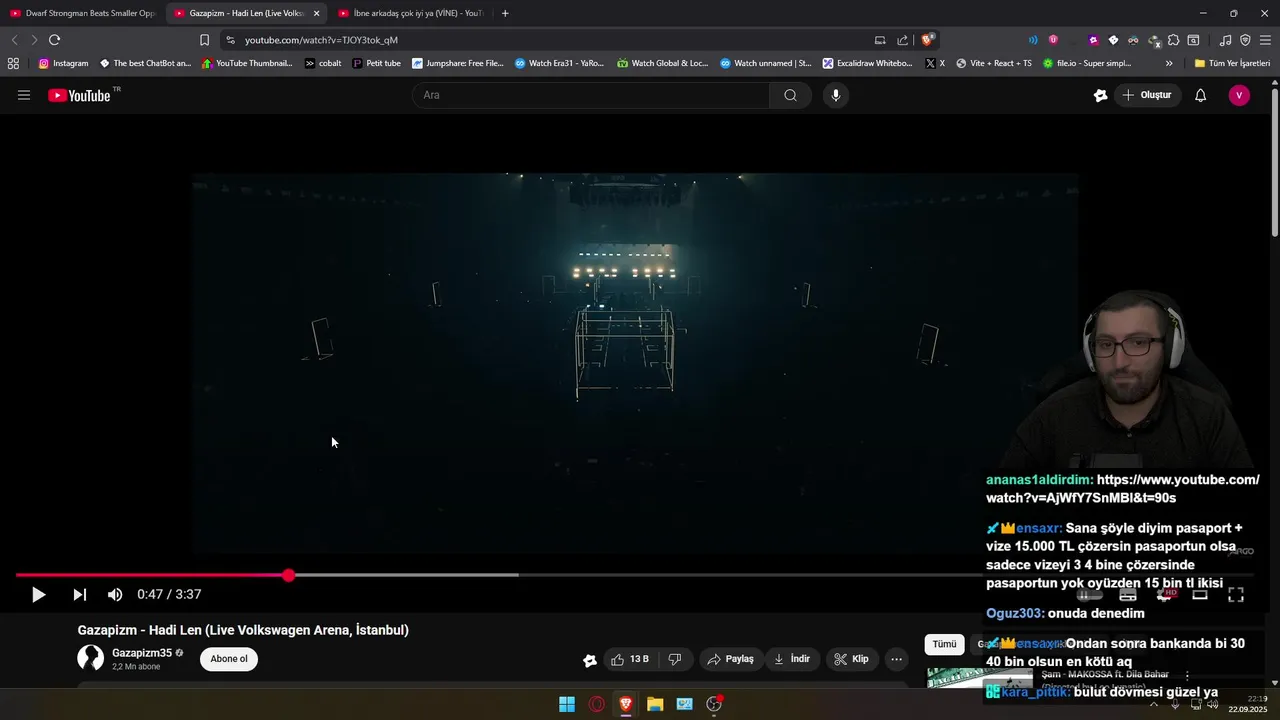The width and height of the screenshot is (1280, 720).
Task: Start voice search with the microphone icon
Action: tap(836, 95)
